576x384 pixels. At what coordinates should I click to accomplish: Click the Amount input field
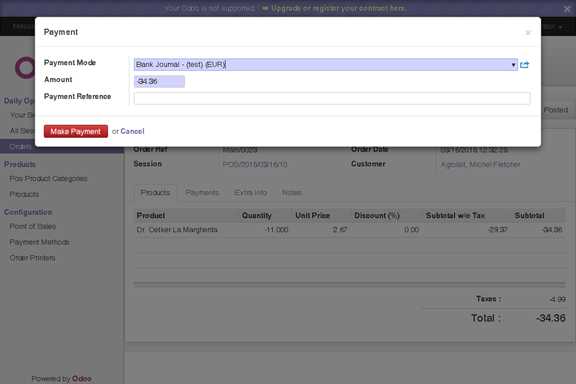(x=159, y=82)
